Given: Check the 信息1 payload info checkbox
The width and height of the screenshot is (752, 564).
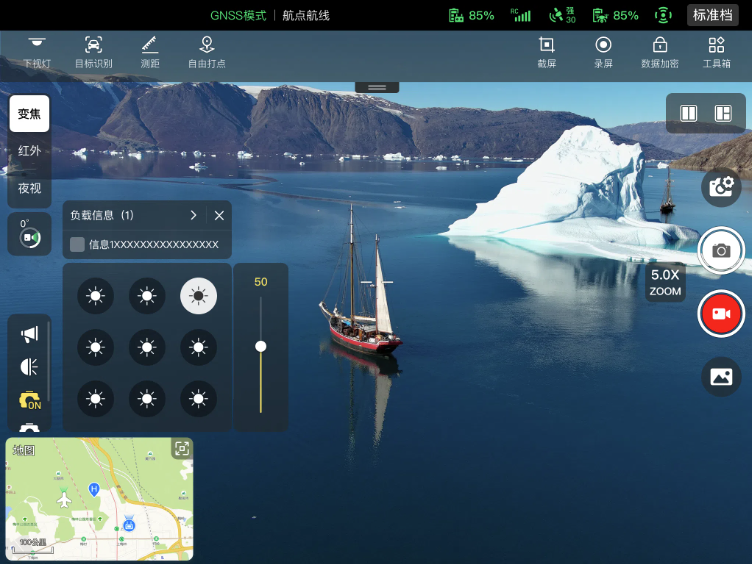Looking at the screenshot, I should 77,244.
